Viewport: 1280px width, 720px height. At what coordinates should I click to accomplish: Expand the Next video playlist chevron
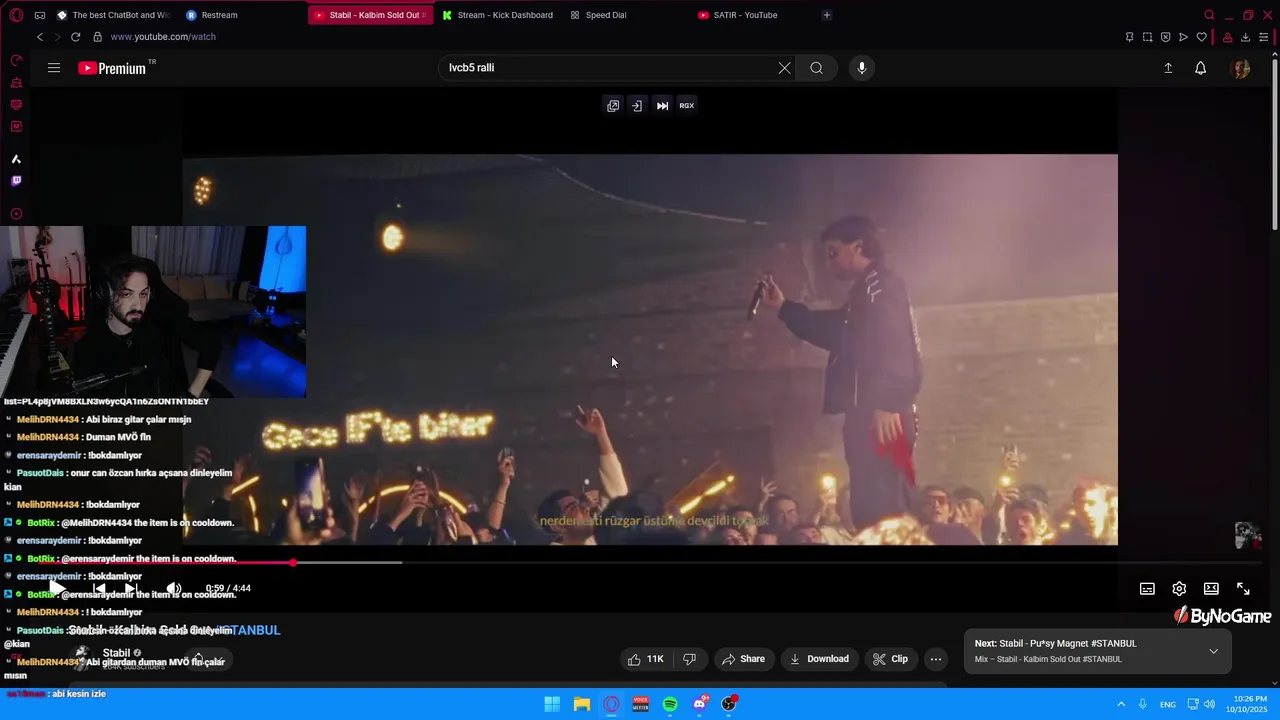coord(1213,651)
